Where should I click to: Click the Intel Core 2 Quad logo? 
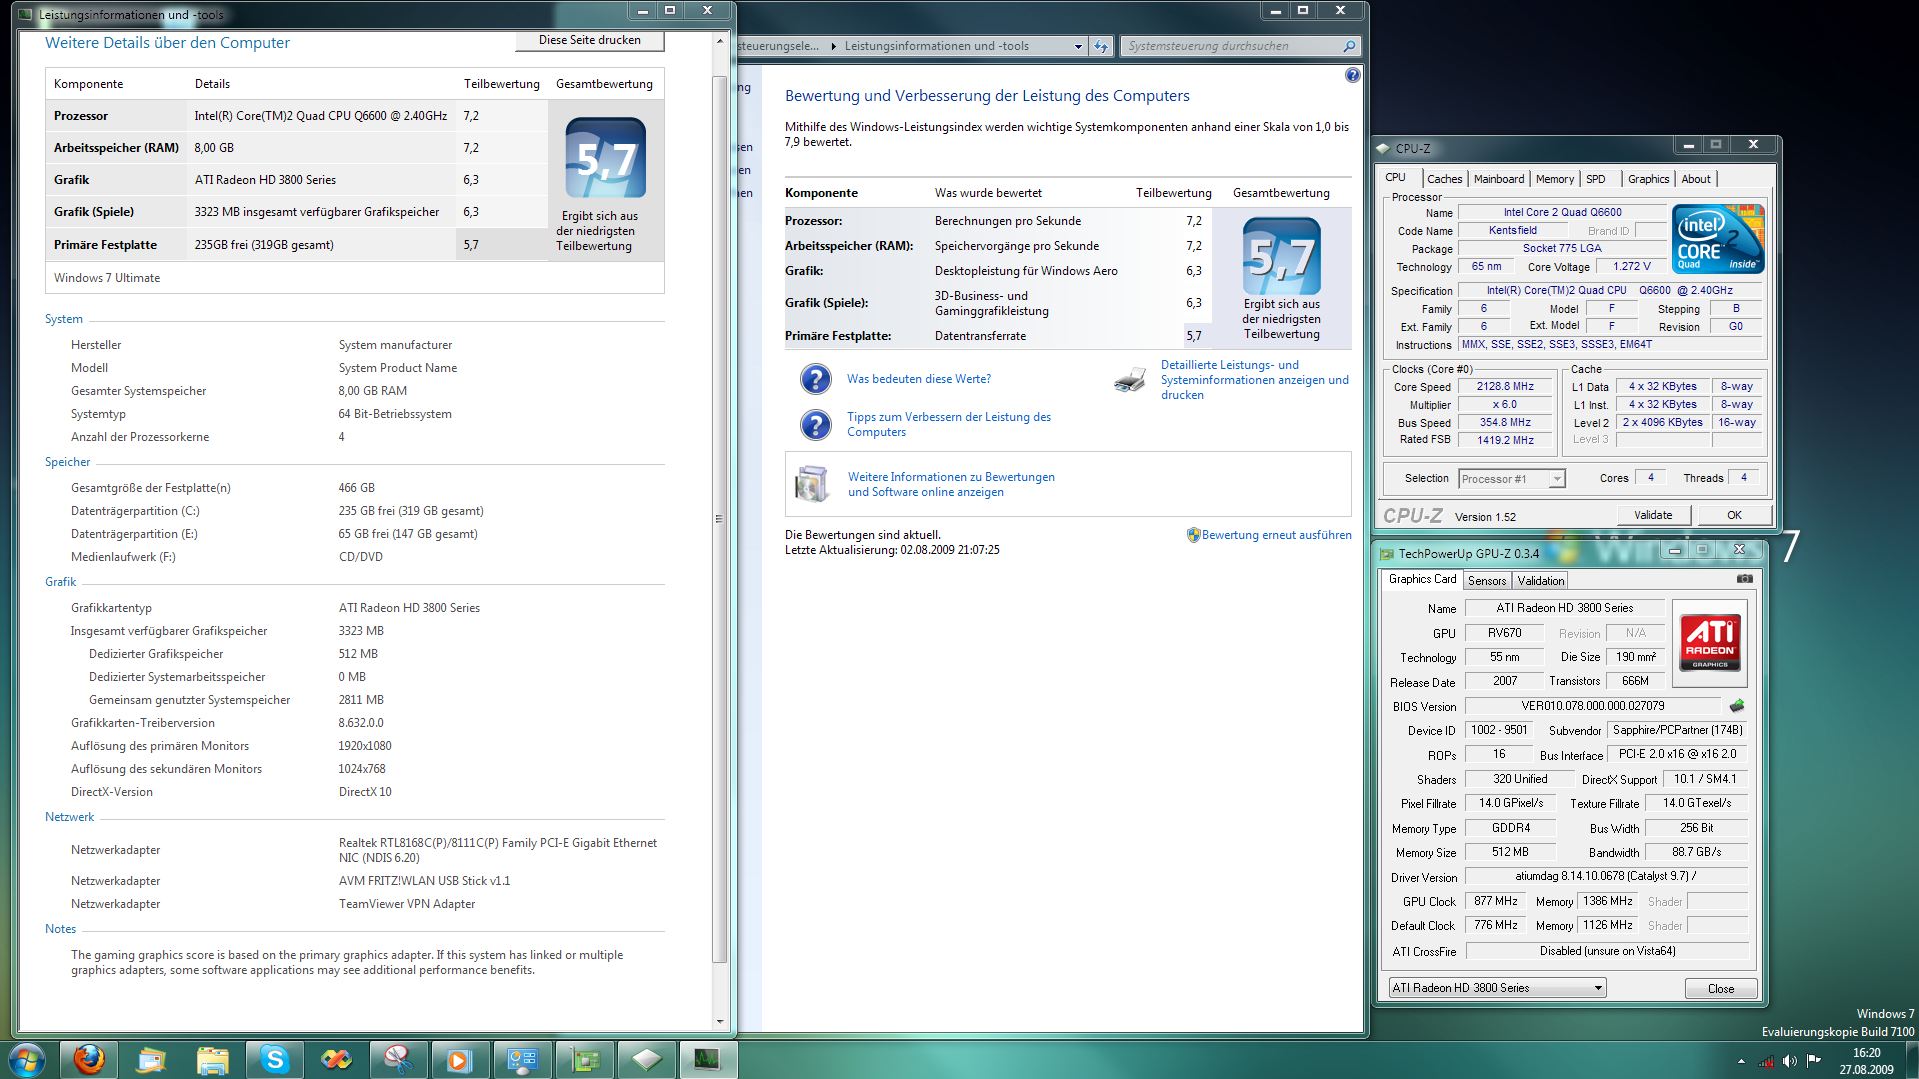coord(1718,238)
